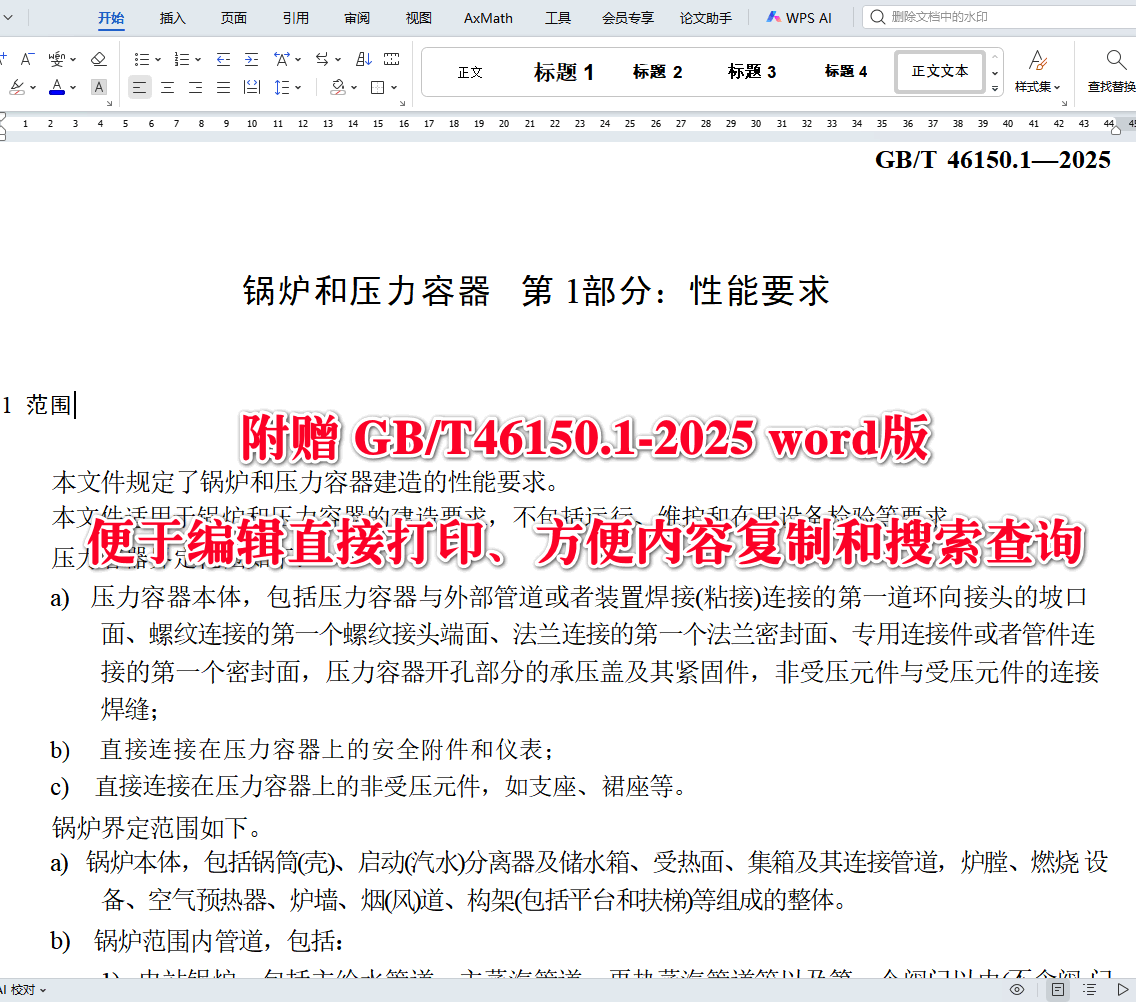Apply distributed alignment
The image size is (1136, 1002).
pyautogui.click(x=251, y=88)
